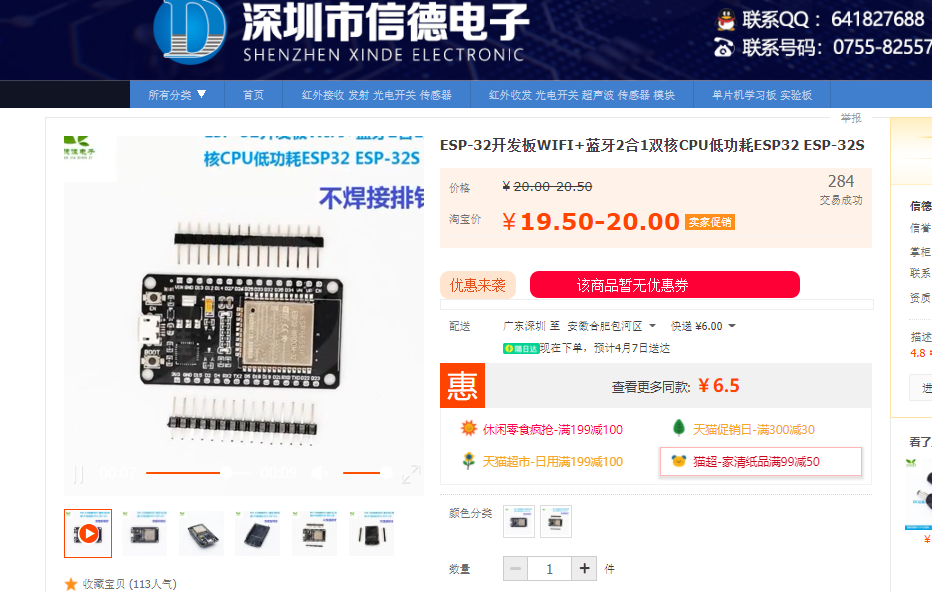
Task: Expand the 安徽合肥包河区 destination dropdown
Action: pyautogui.click(x=612, y=326)
